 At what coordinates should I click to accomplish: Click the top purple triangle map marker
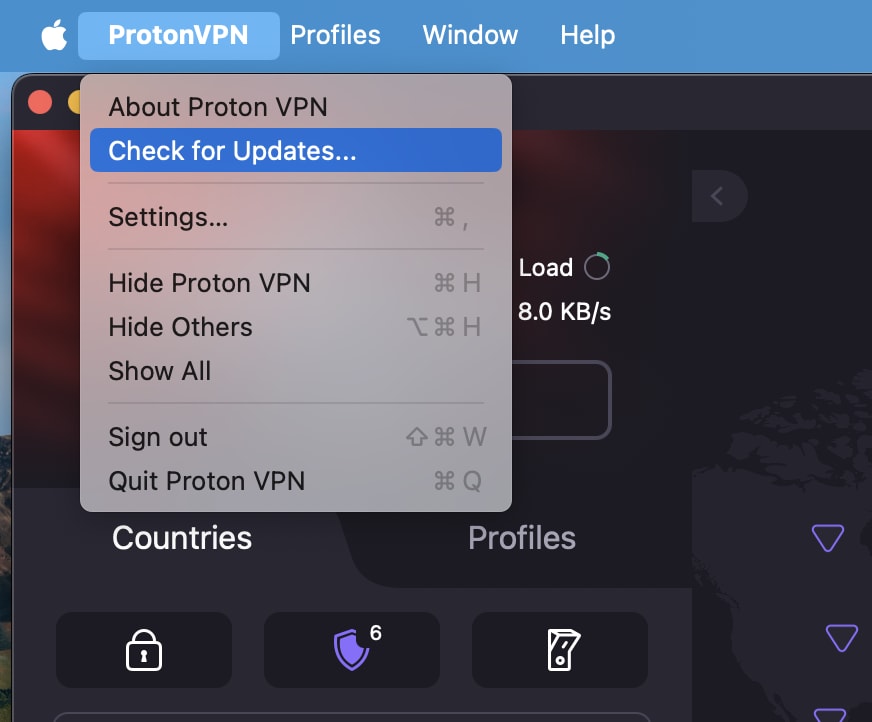coord(828,538)
